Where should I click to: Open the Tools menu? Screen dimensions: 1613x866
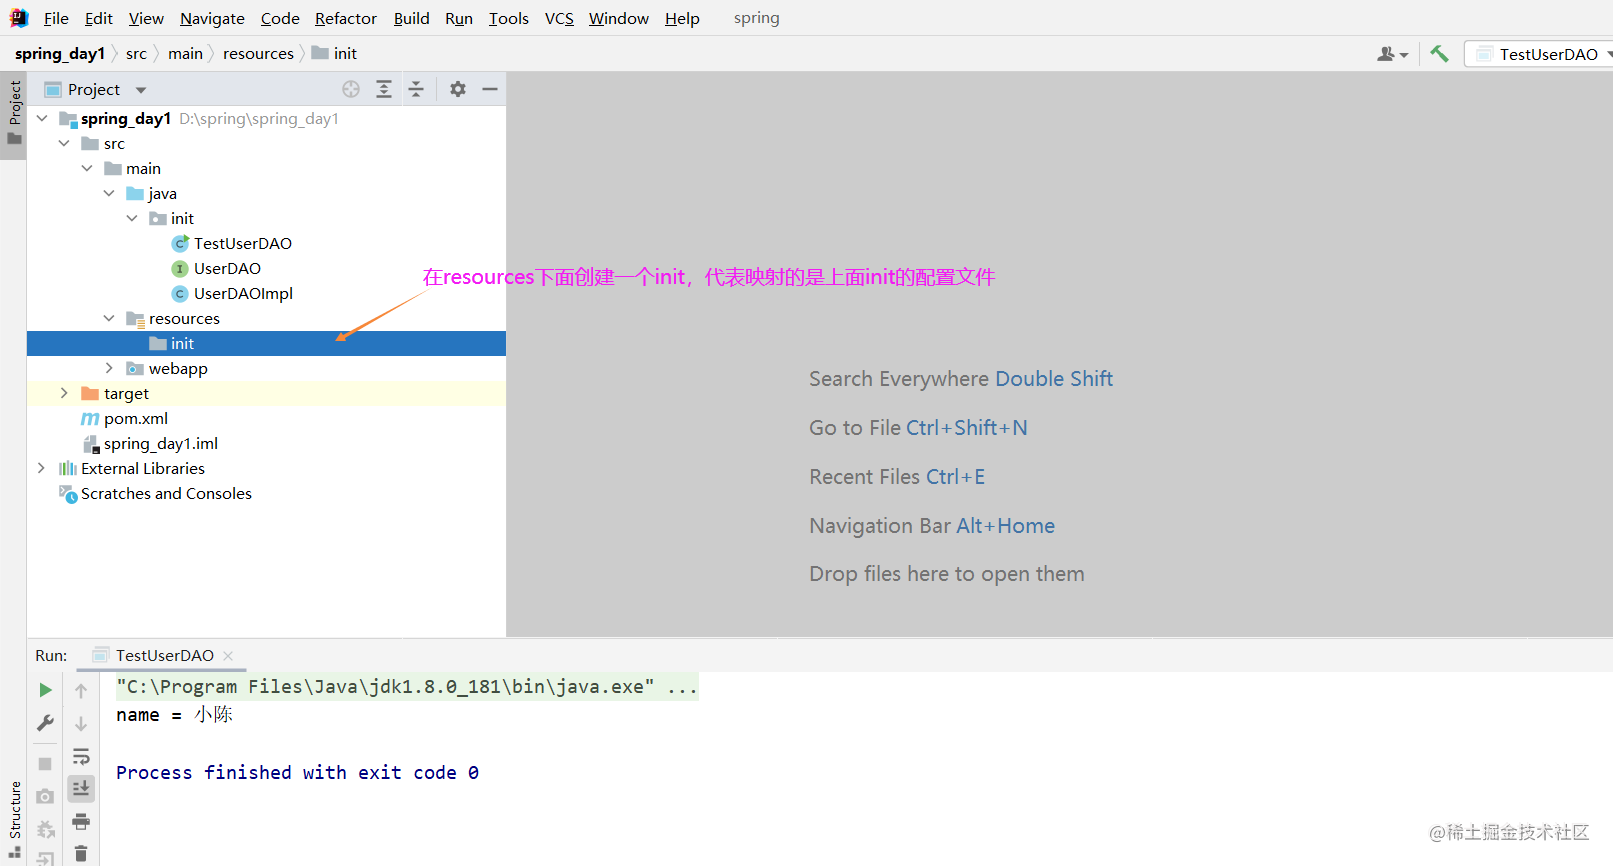pyautogui.click(x=509, y=18)
